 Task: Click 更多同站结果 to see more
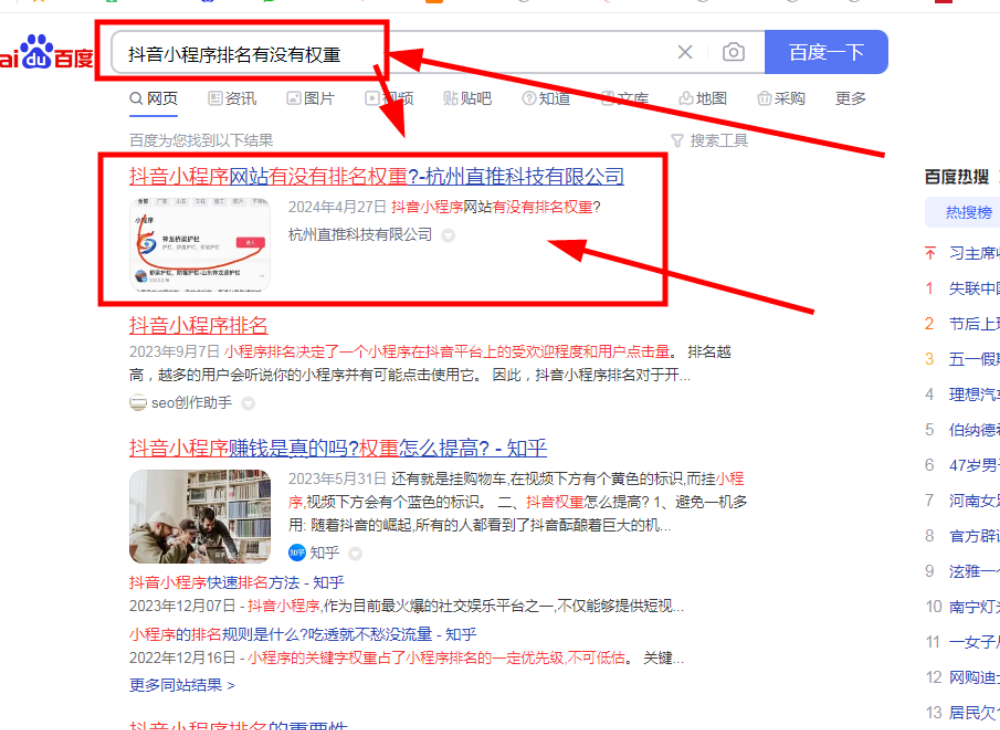(x=182, y=685)
